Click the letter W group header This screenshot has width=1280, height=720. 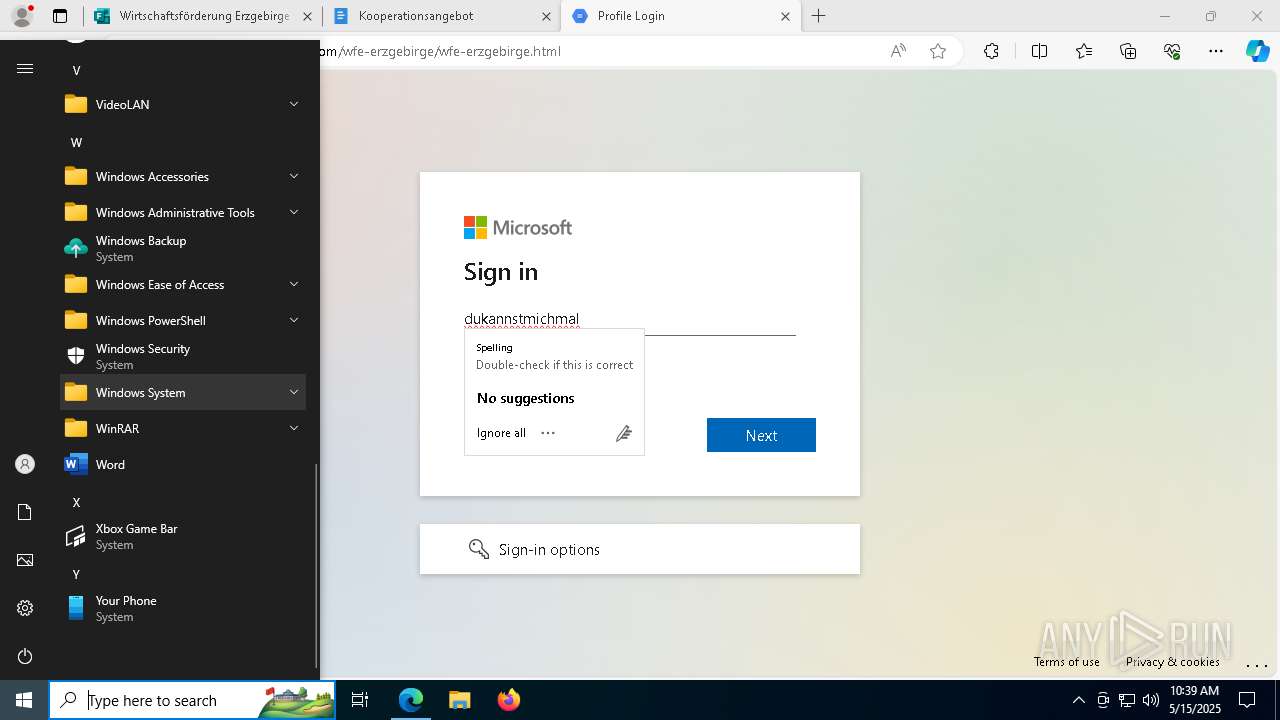coord(76,142)
